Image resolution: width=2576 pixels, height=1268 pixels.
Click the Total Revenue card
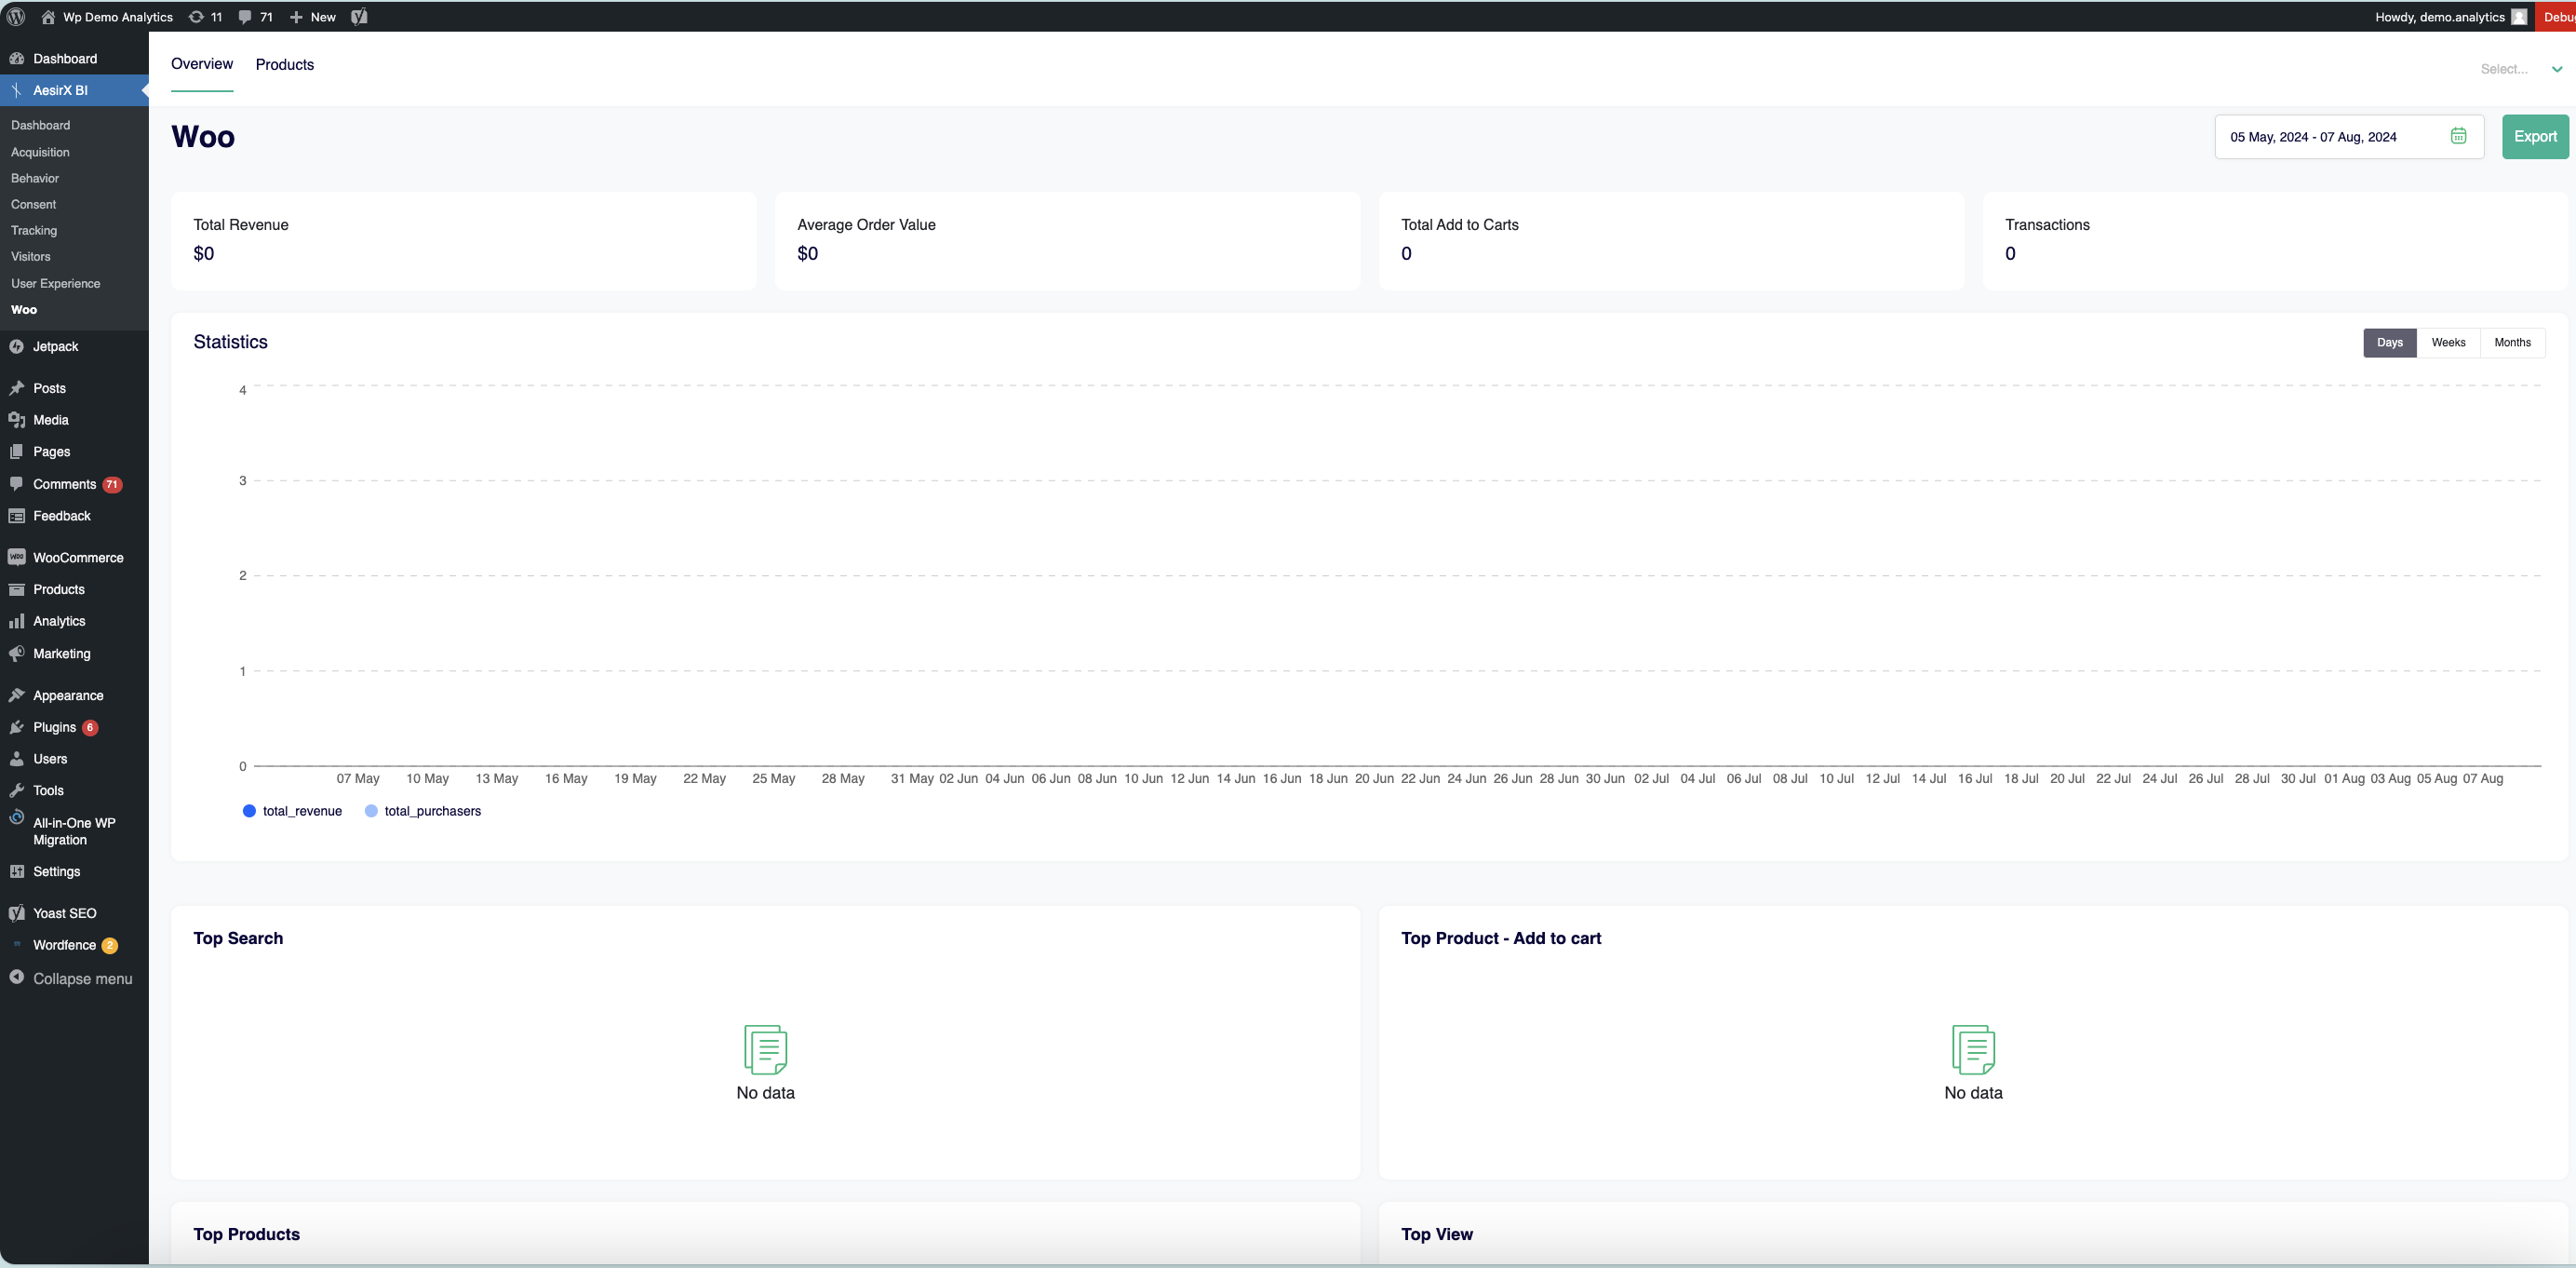[x=463, y=241]
